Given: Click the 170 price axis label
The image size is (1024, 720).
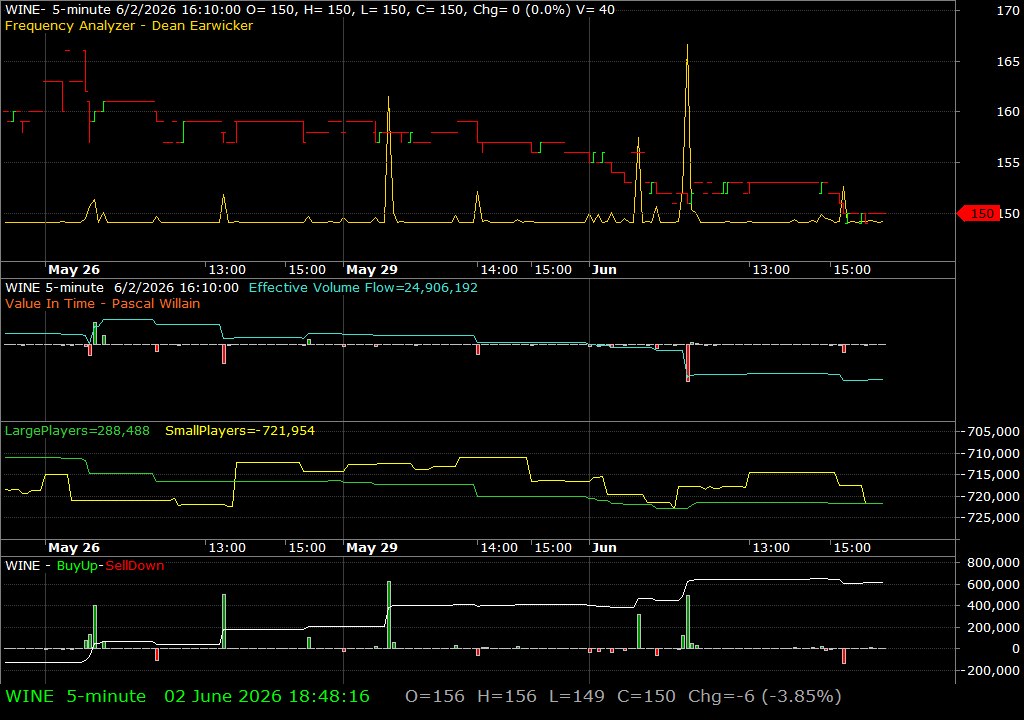Looking at the screenshot, I should [x=1008, y=10].
